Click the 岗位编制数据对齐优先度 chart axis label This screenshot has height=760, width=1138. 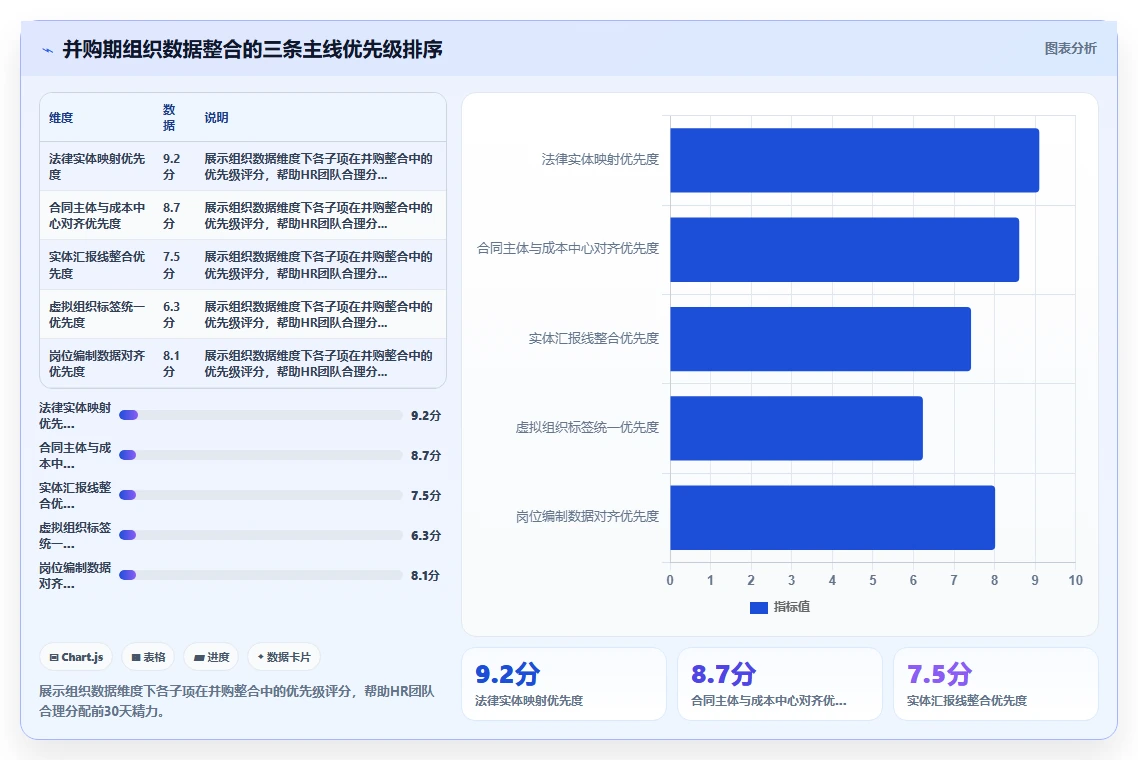click(x=587, y=516)
